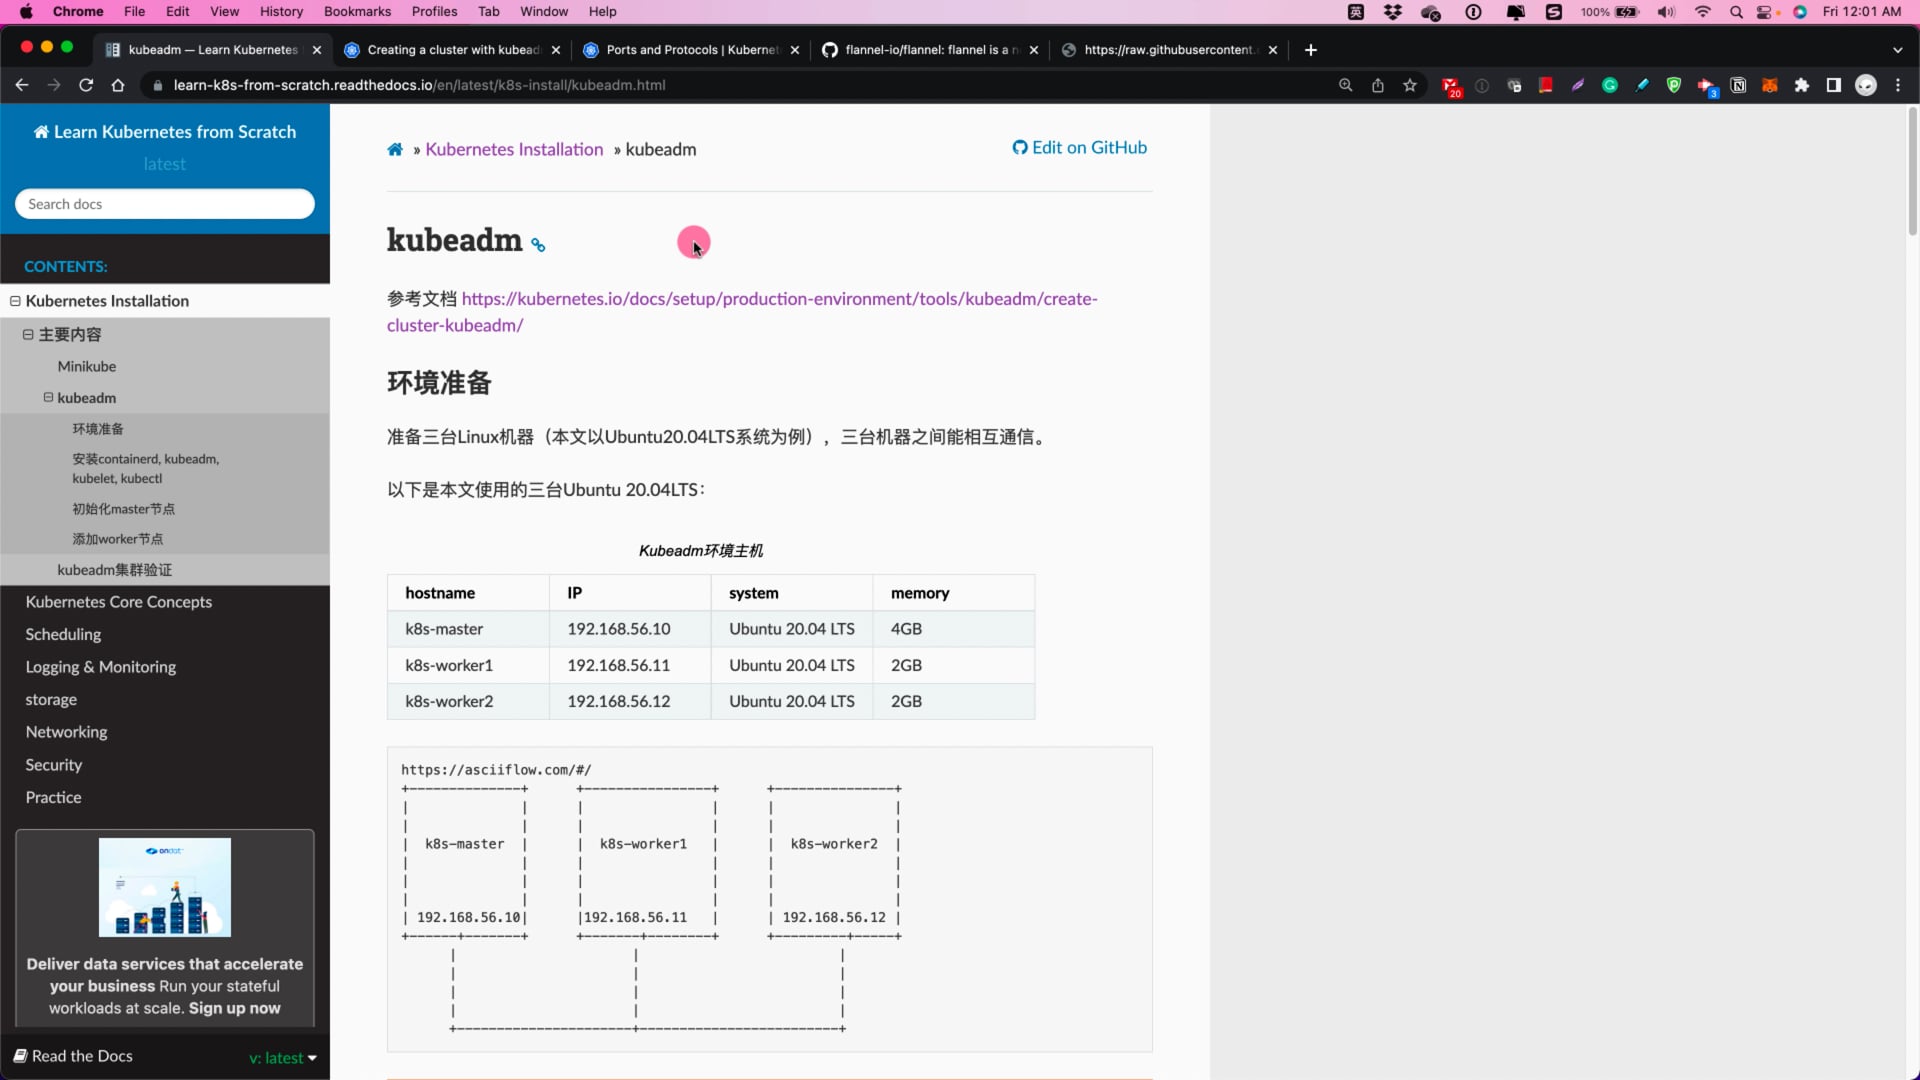Viewport: 1920px width, 1080px height.
Task: Open the Chrome extensions puzzle icon
Action: point(1802,85)
